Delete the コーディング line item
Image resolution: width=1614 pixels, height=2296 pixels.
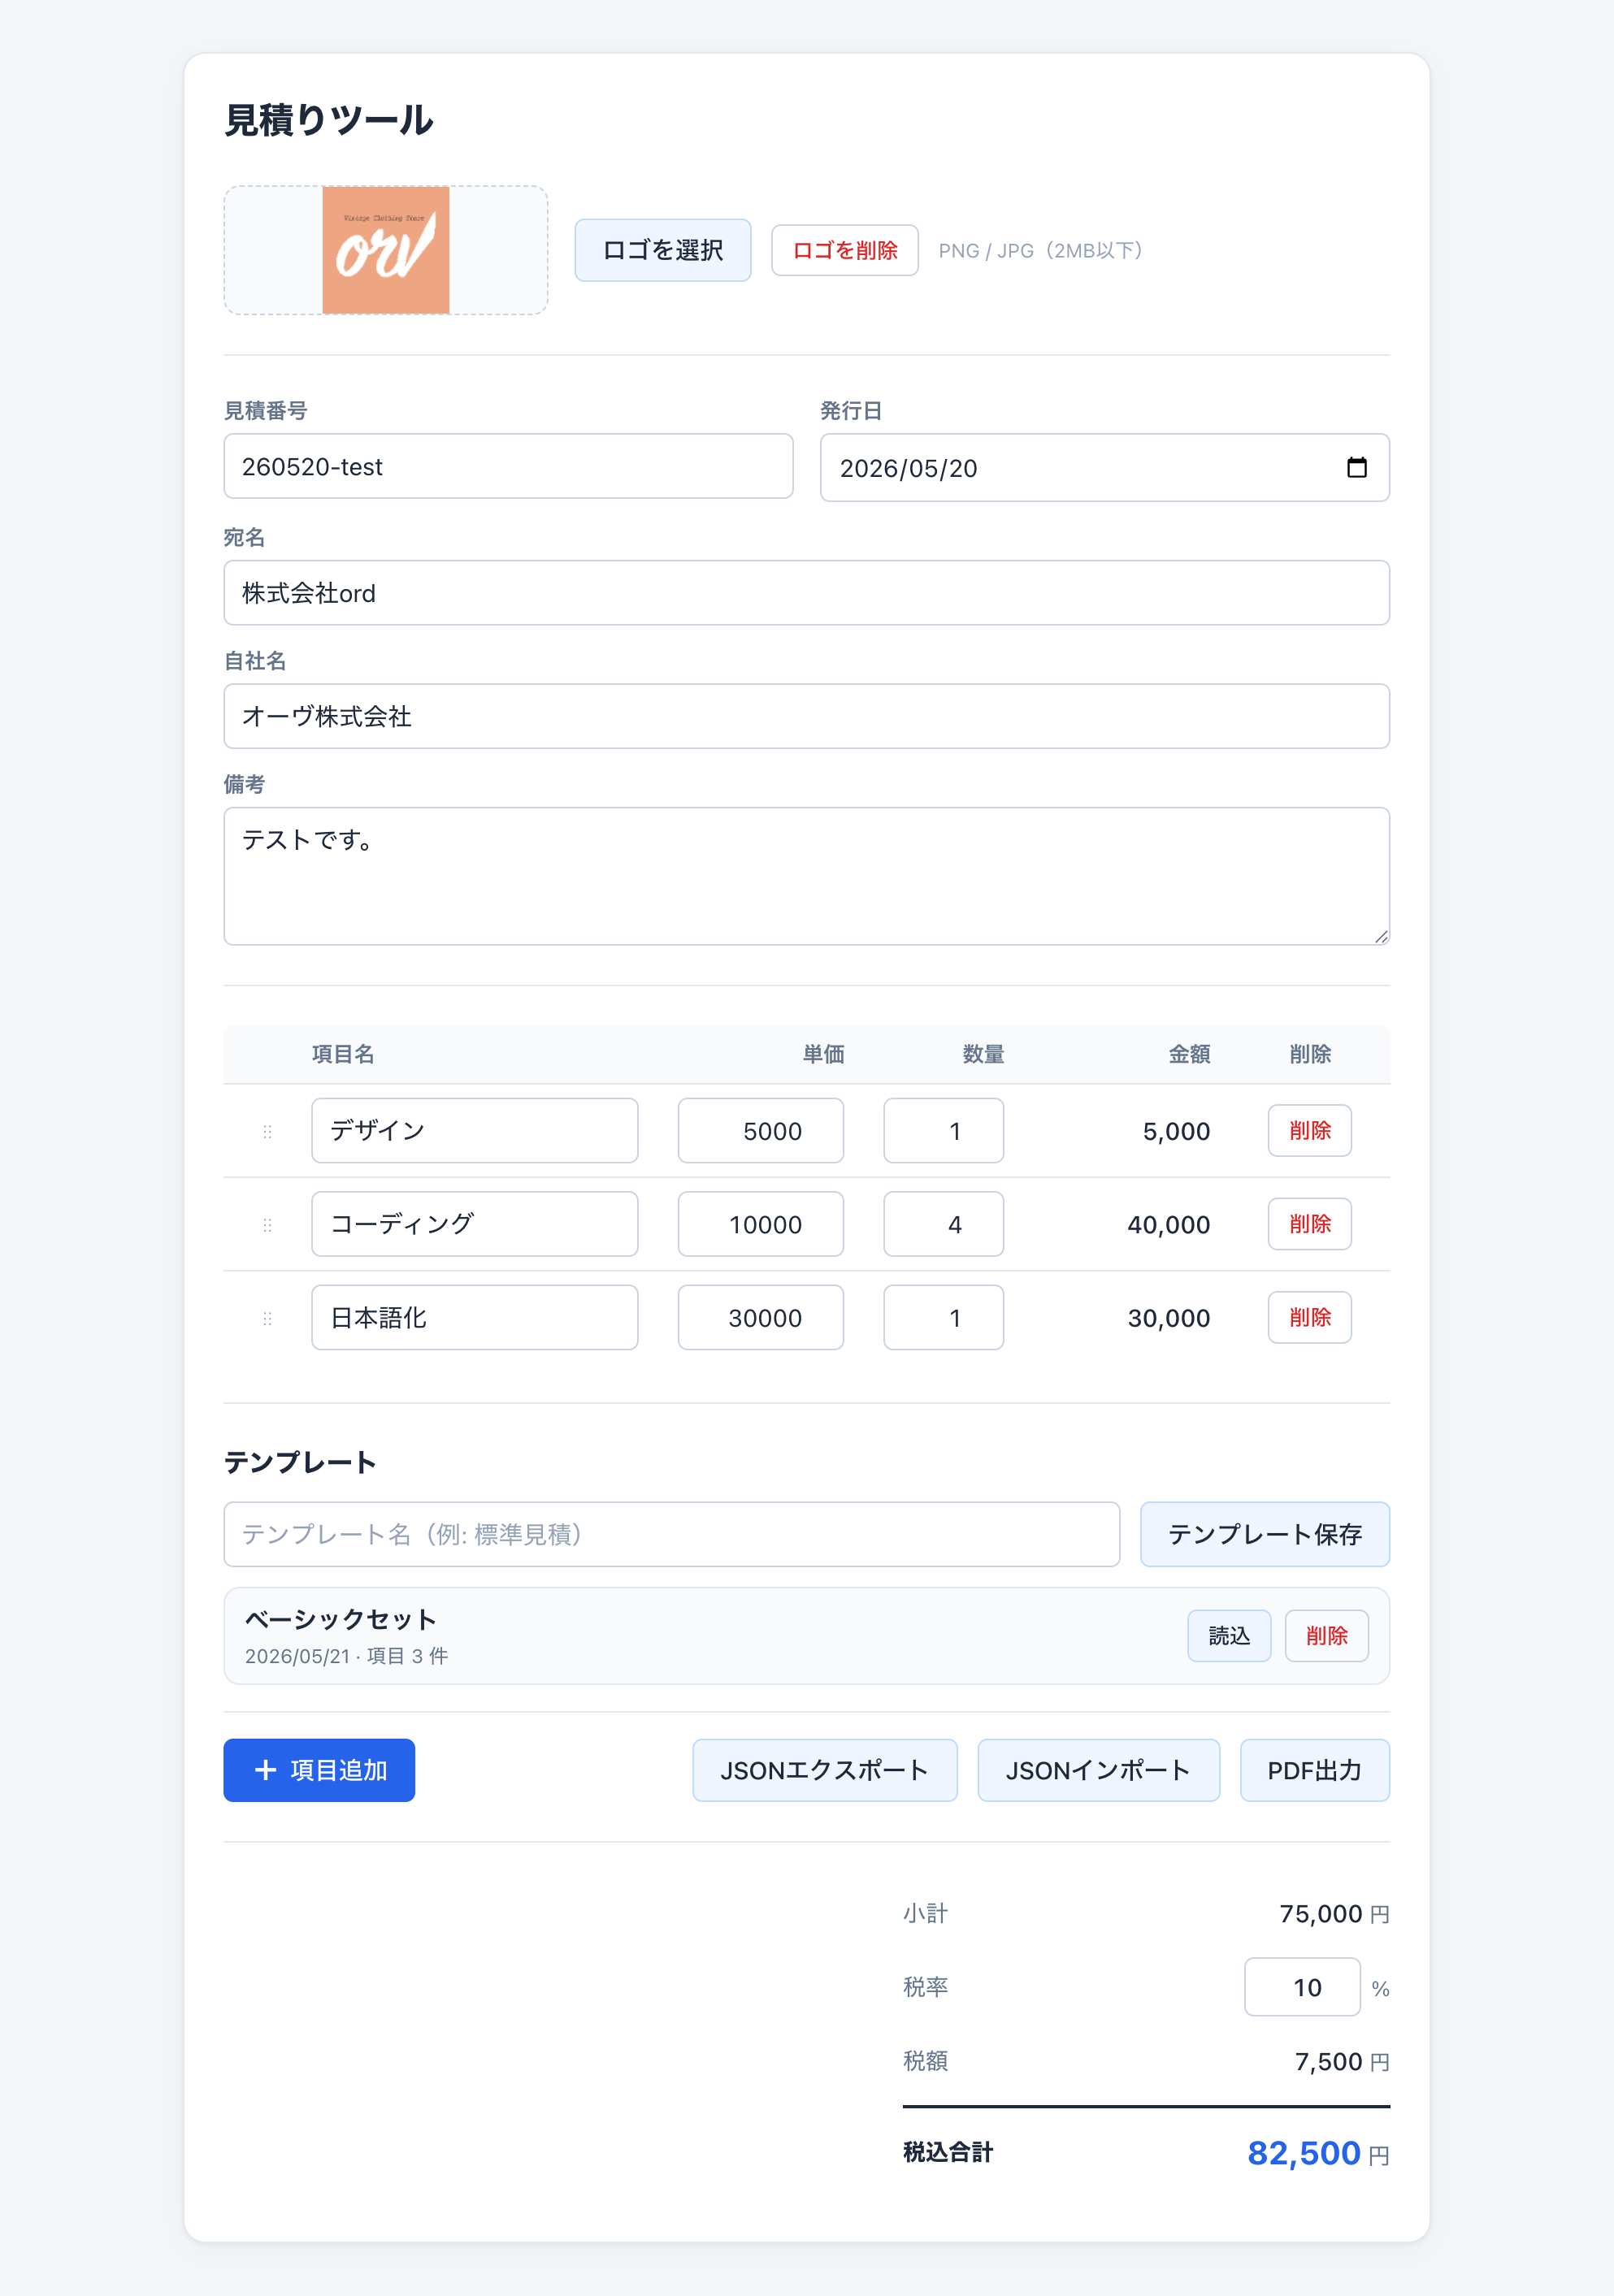tap(1309, 1224)
